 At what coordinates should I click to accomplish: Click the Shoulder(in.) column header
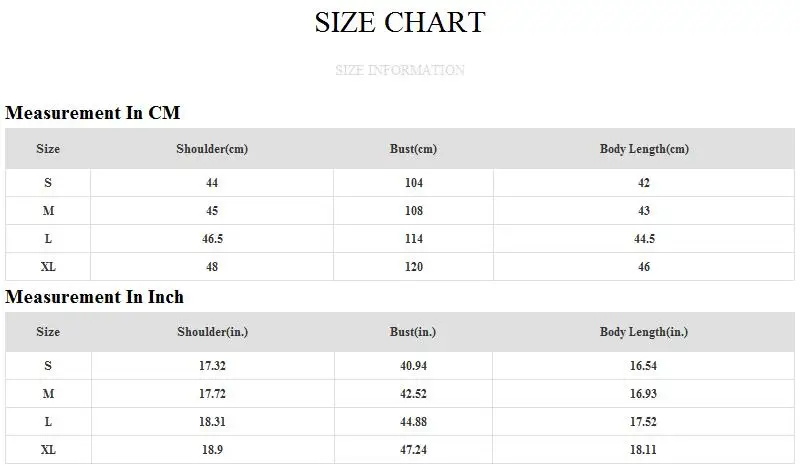click(211, 332)
